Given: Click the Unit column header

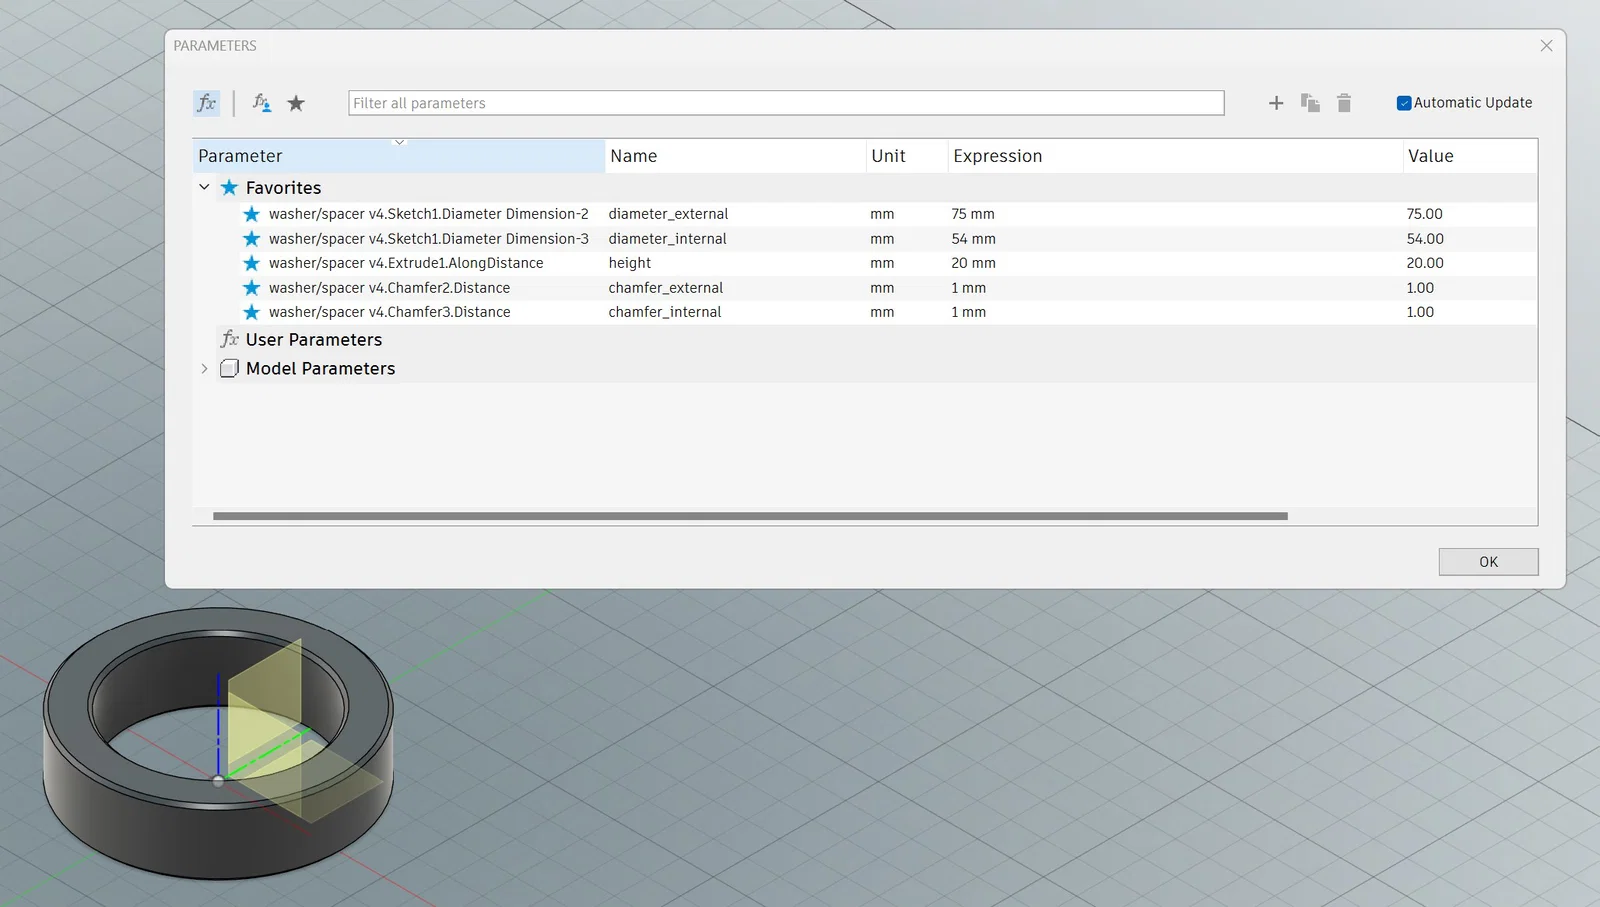Looking at the screenshot, I should pyautogui.click(x=907, y=156).
